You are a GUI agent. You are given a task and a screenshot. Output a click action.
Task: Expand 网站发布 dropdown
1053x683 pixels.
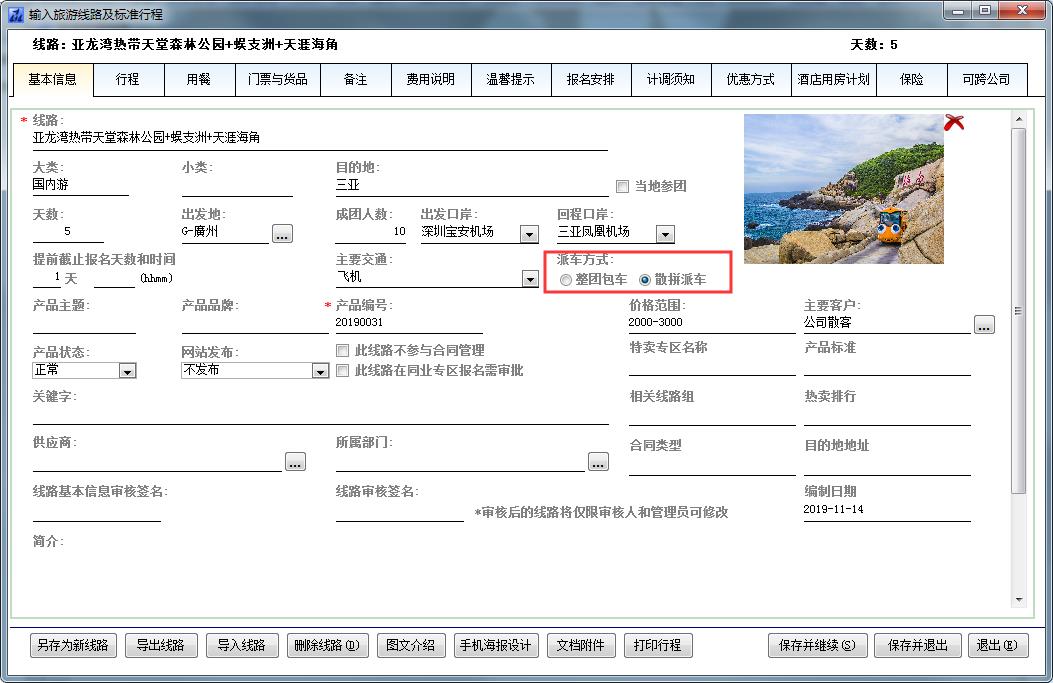pyautogui.click(x=320, y=371)
